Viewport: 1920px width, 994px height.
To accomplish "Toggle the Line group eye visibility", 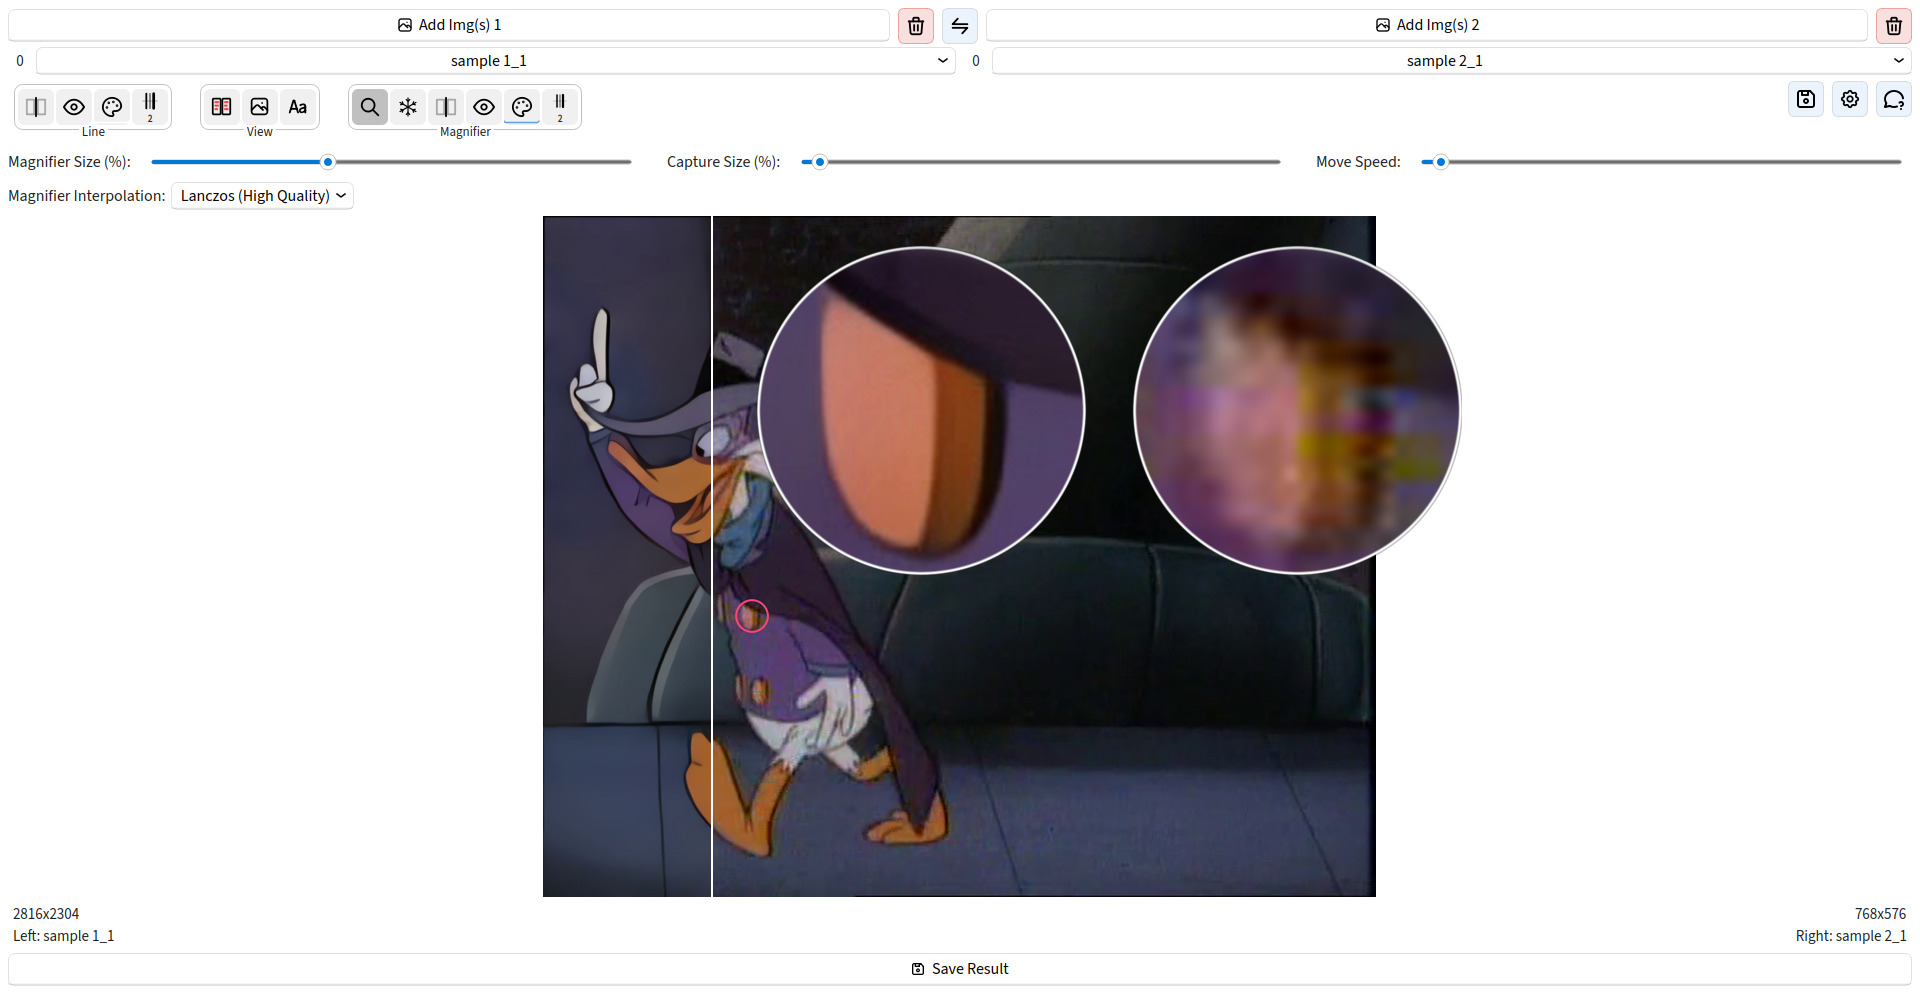I will pyautogui.click(x=74, y=107).
